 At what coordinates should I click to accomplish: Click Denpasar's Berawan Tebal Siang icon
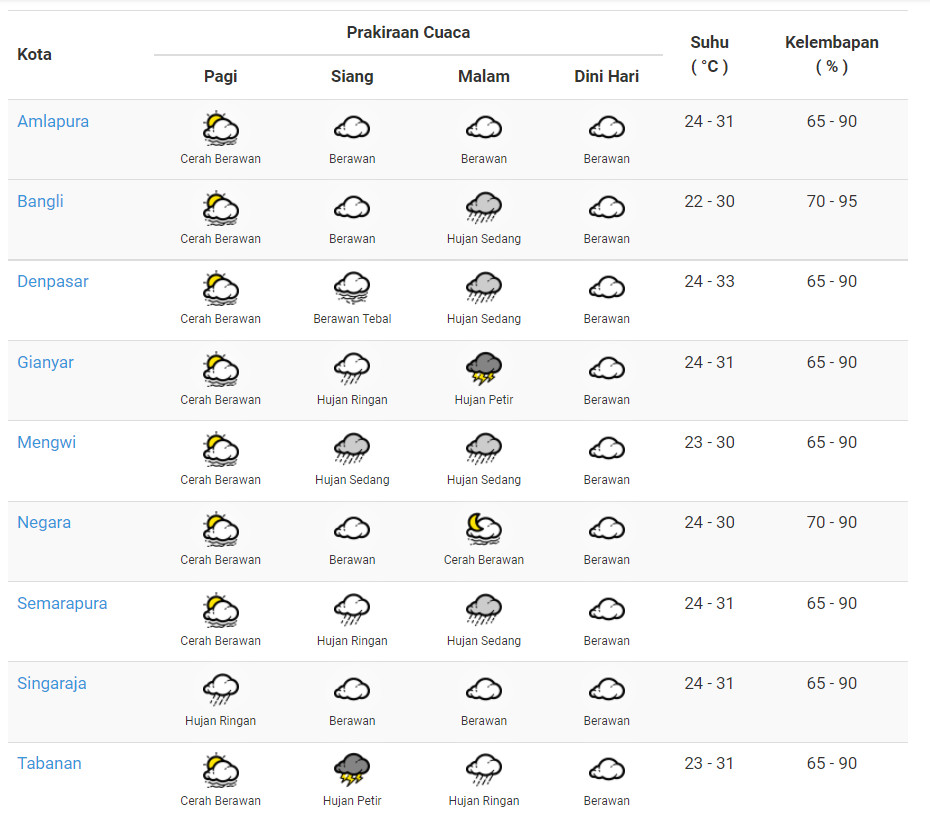352,288
